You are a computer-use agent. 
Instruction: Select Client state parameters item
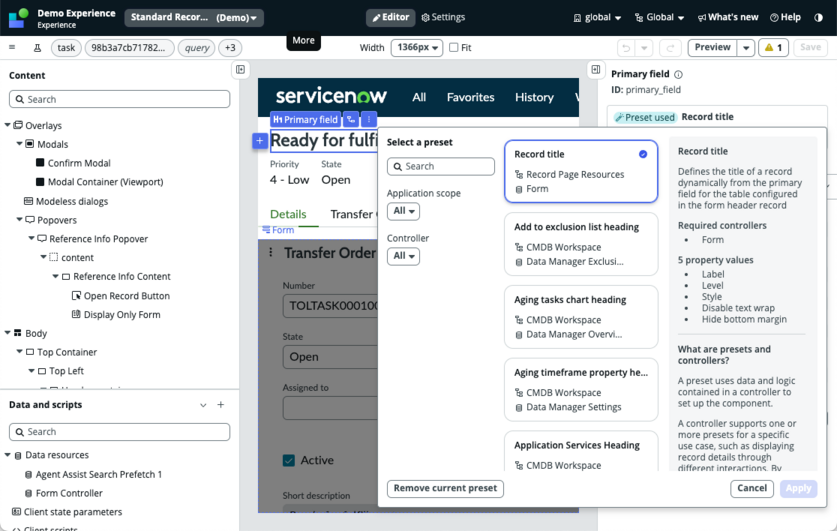pyautogui.click(x=73, y=512)
